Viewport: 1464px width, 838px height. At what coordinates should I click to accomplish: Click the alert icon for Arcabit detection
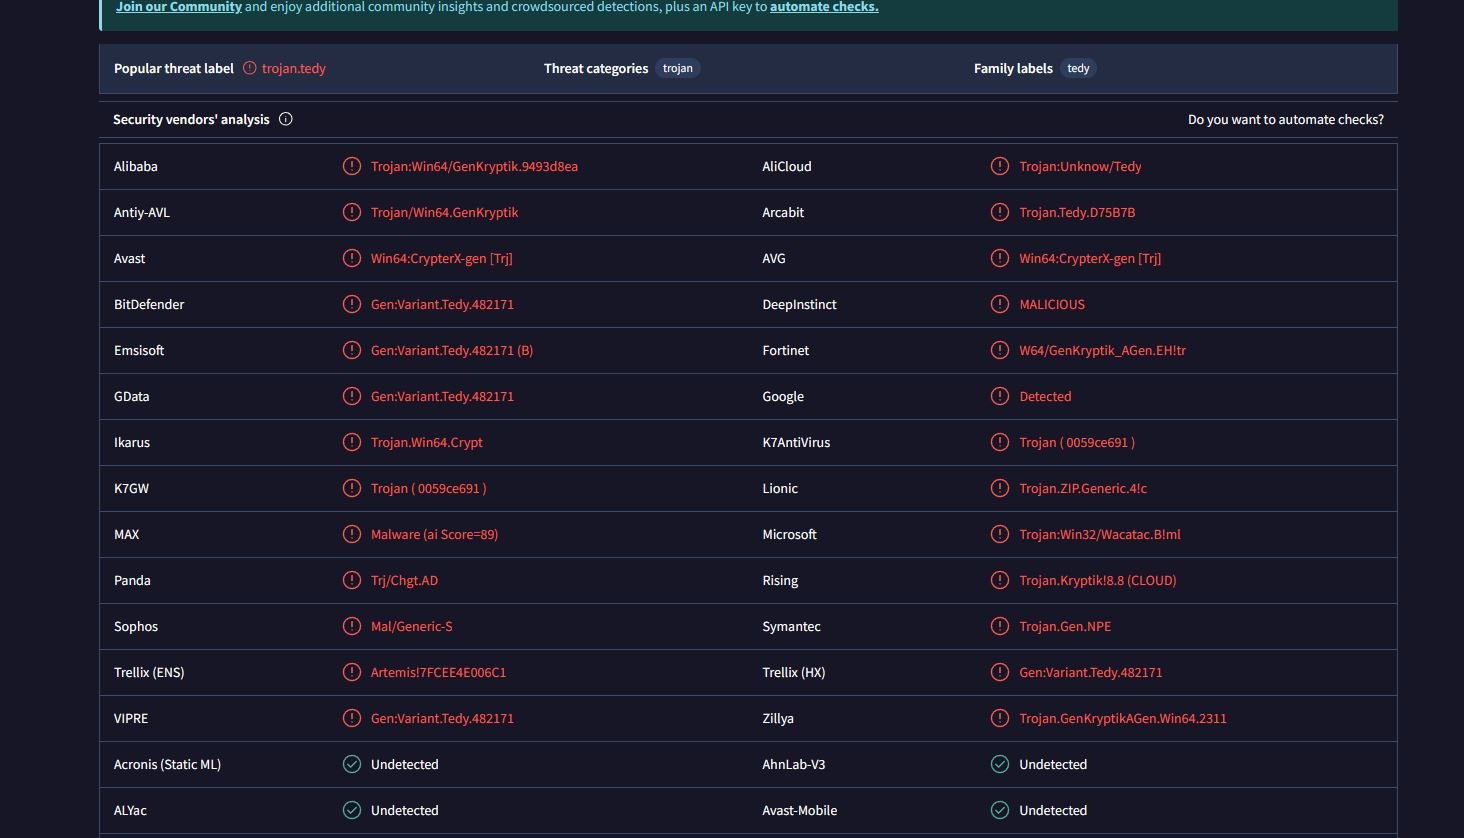click(x=1000, y=212)
